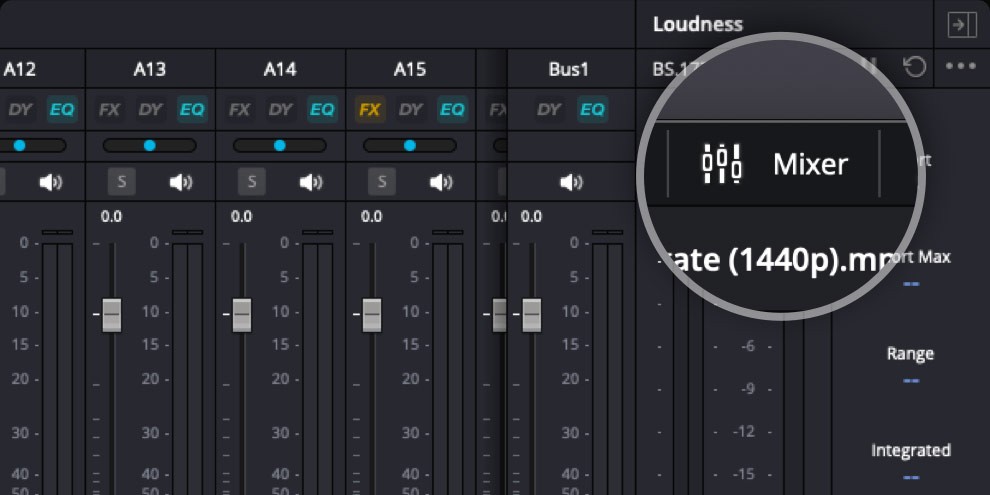This screenshot has height=495, width=990.
Task: Solo track A13
Action: 121,182
